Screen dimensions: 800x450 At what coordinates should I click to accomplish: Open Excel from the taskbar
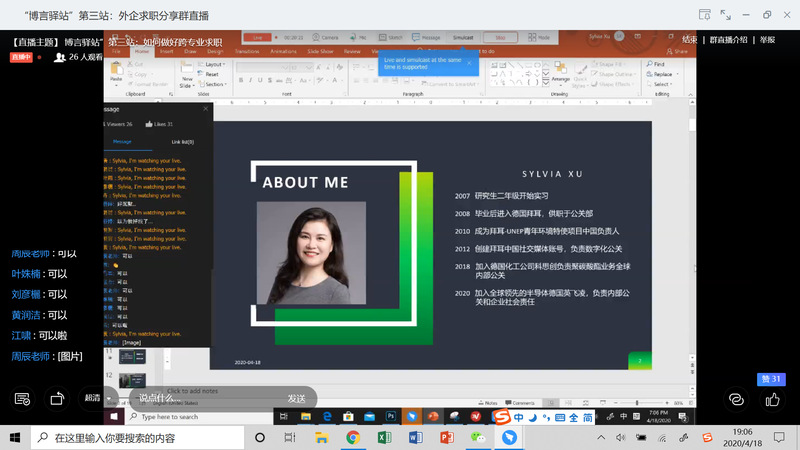pos(384,438)
